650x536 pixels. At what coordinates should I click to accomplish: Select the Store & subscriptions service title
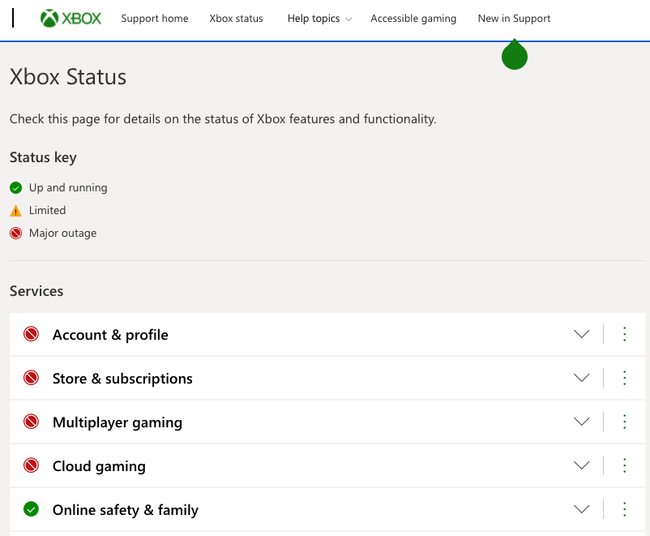click(x=122, y=379)
